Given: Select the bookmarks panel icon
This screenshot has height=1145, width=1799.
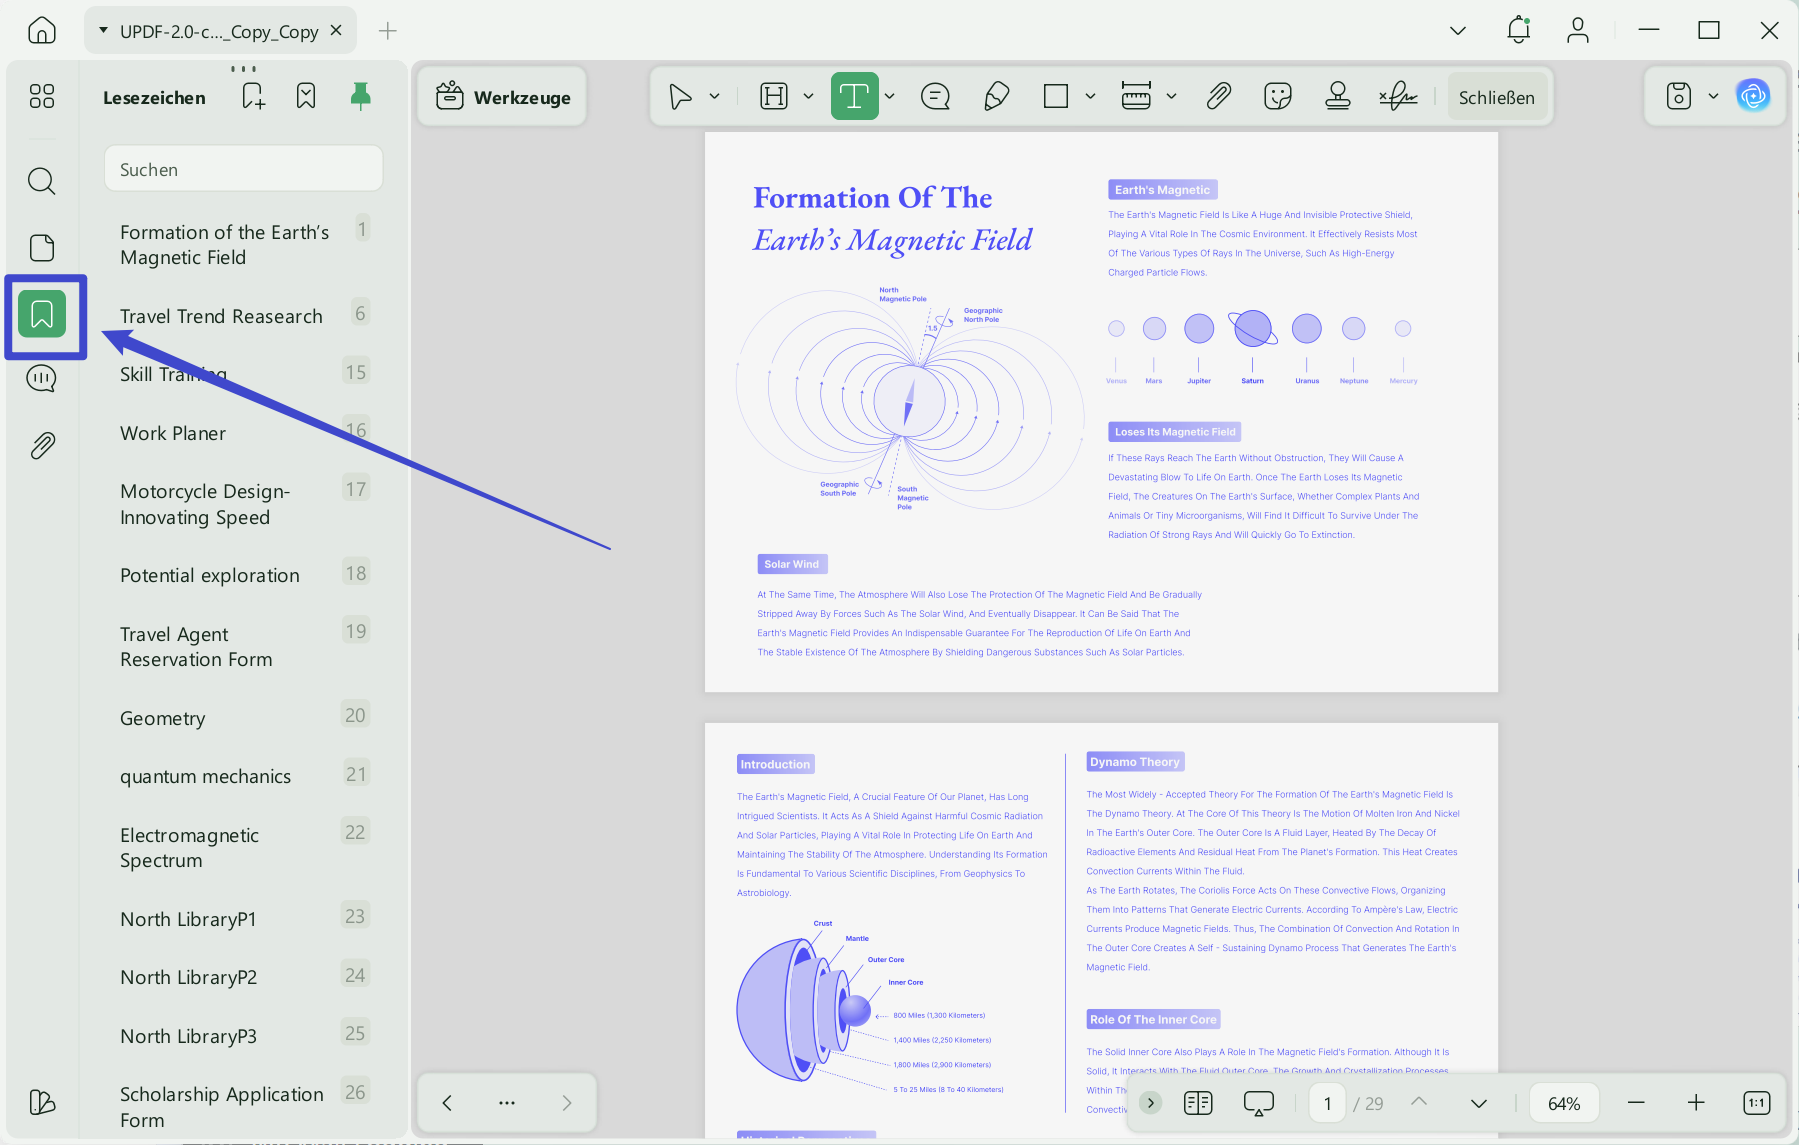Looking at the screenshot, I should (42, 314).
